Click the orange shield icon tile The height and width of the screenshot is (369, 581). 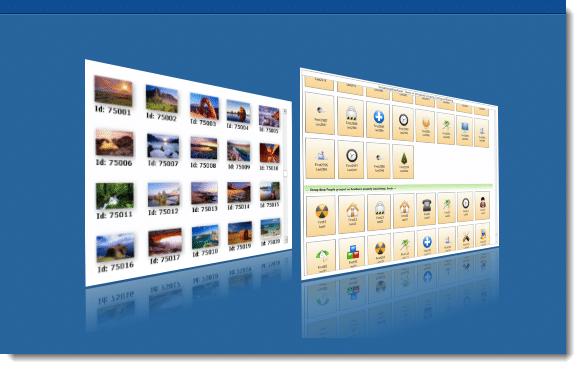coord(426,125)
